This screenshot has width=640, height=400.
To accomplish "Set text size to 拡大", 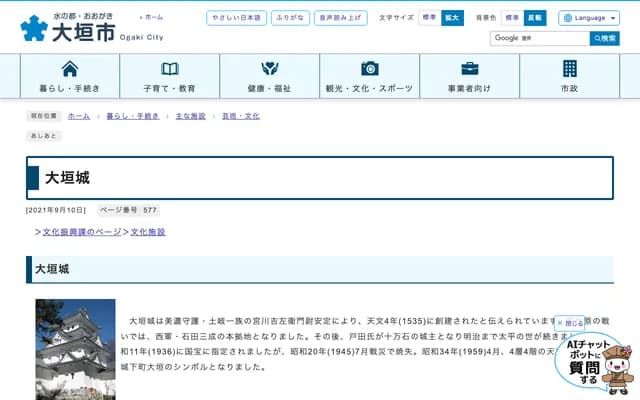I will coord(452,18).
